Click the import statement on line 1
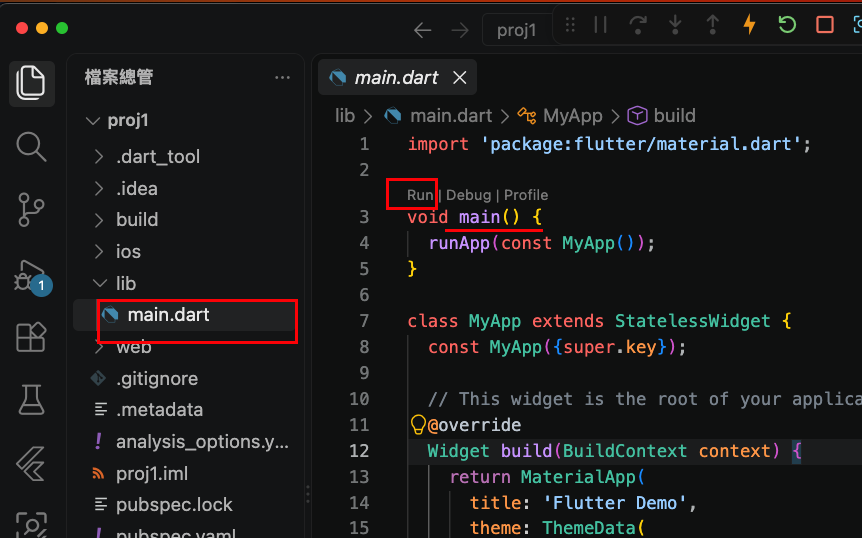Viewport: 862px width, 538px height. click(x=609, y=144)
